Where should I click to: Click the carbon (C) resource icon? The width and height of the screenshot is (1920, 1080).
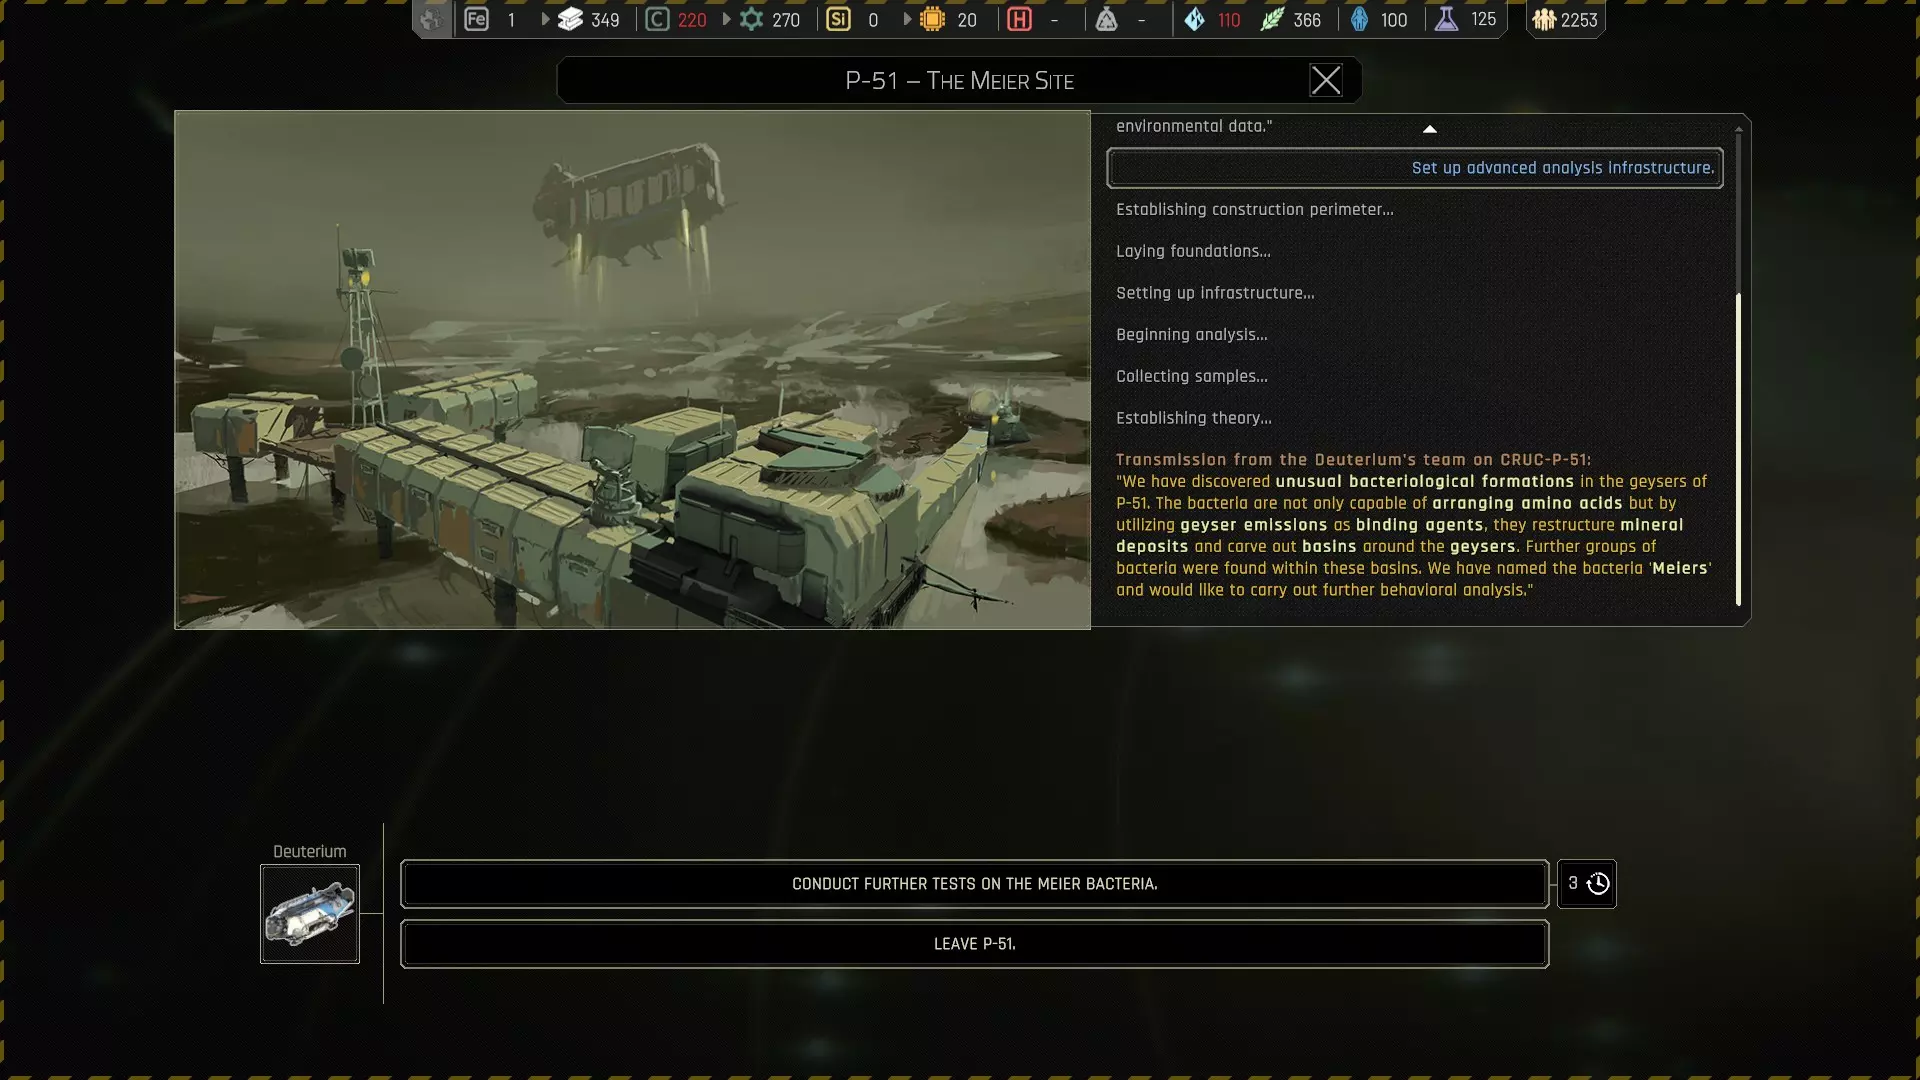[x=657, y=19]
